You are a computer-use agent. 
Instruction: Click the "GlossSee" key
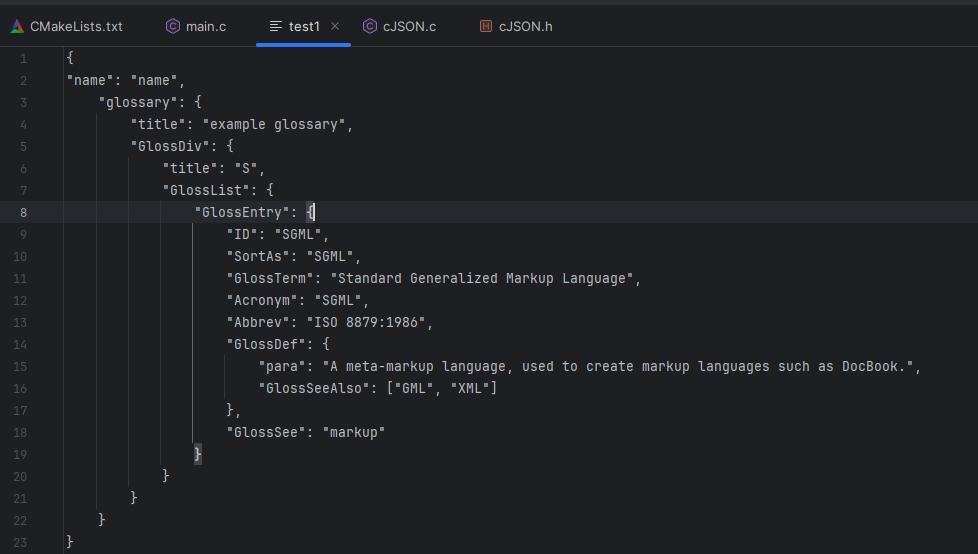click(266, 432)
